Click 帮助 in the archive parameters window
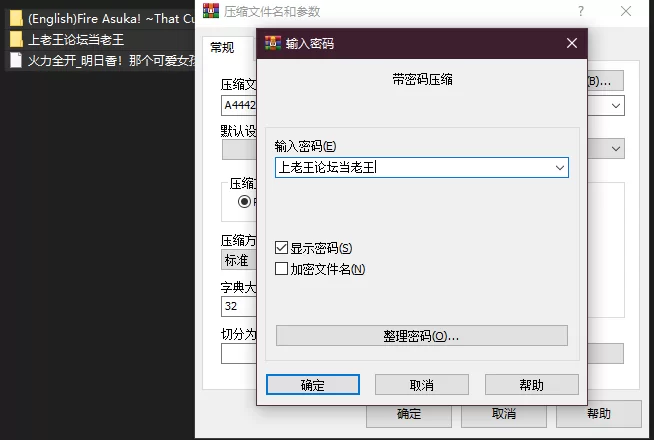 click(x=599, y=414)
